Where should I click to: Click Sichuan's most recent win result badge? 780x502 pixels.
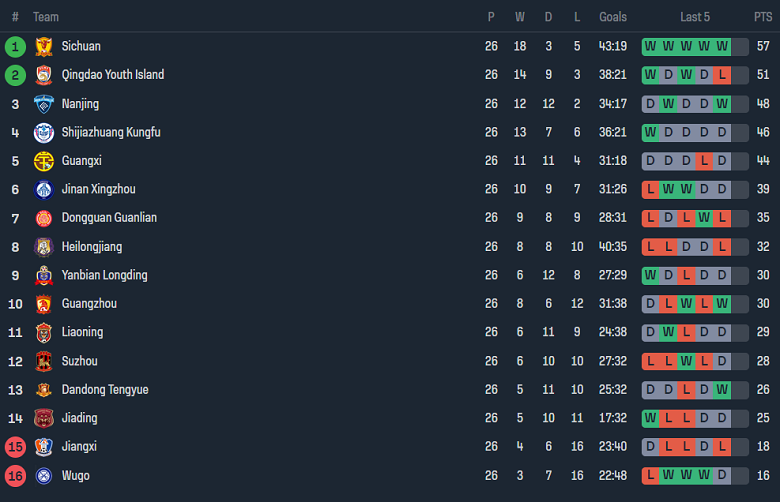(x=723, y=46)
